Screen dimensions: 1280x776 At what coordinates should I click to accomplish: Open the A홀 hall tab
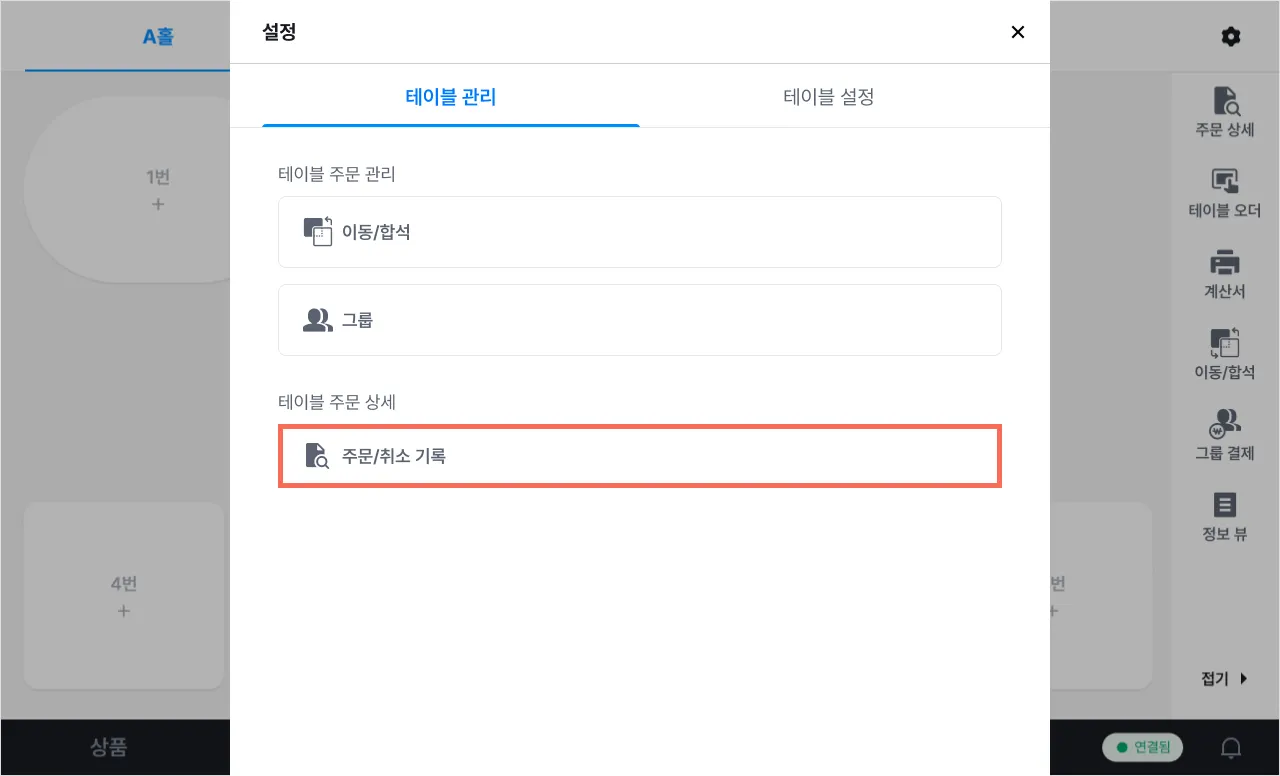[x=158, y=37]
